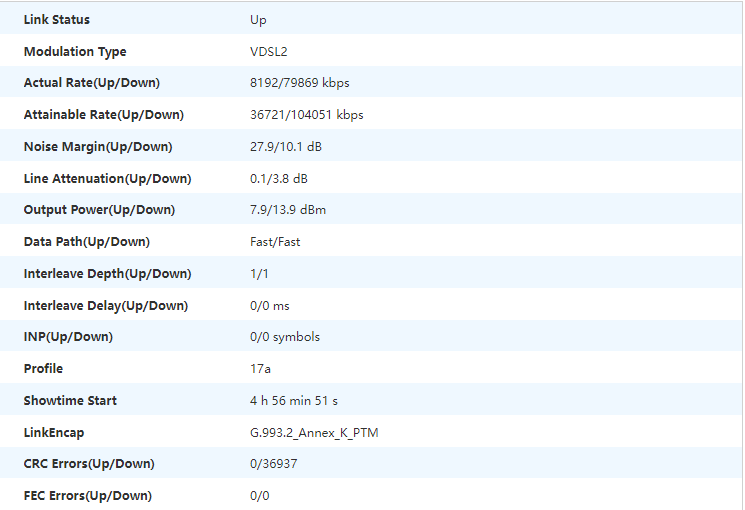This screenshot has width=745, height=510.
Task: Select the 'INP(Up/Down)' label
Action: pos(68,337)
